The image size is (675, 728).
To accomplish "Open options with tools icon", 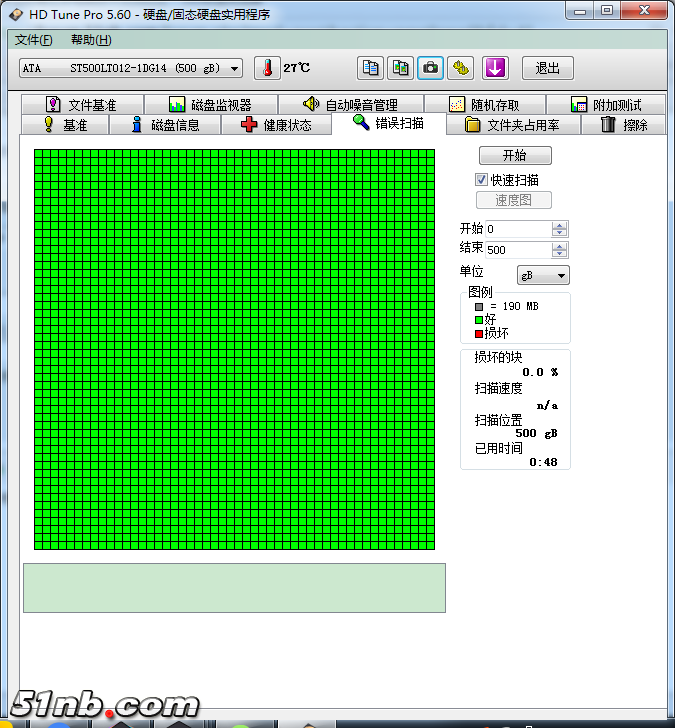I will [x=461, y=68].
